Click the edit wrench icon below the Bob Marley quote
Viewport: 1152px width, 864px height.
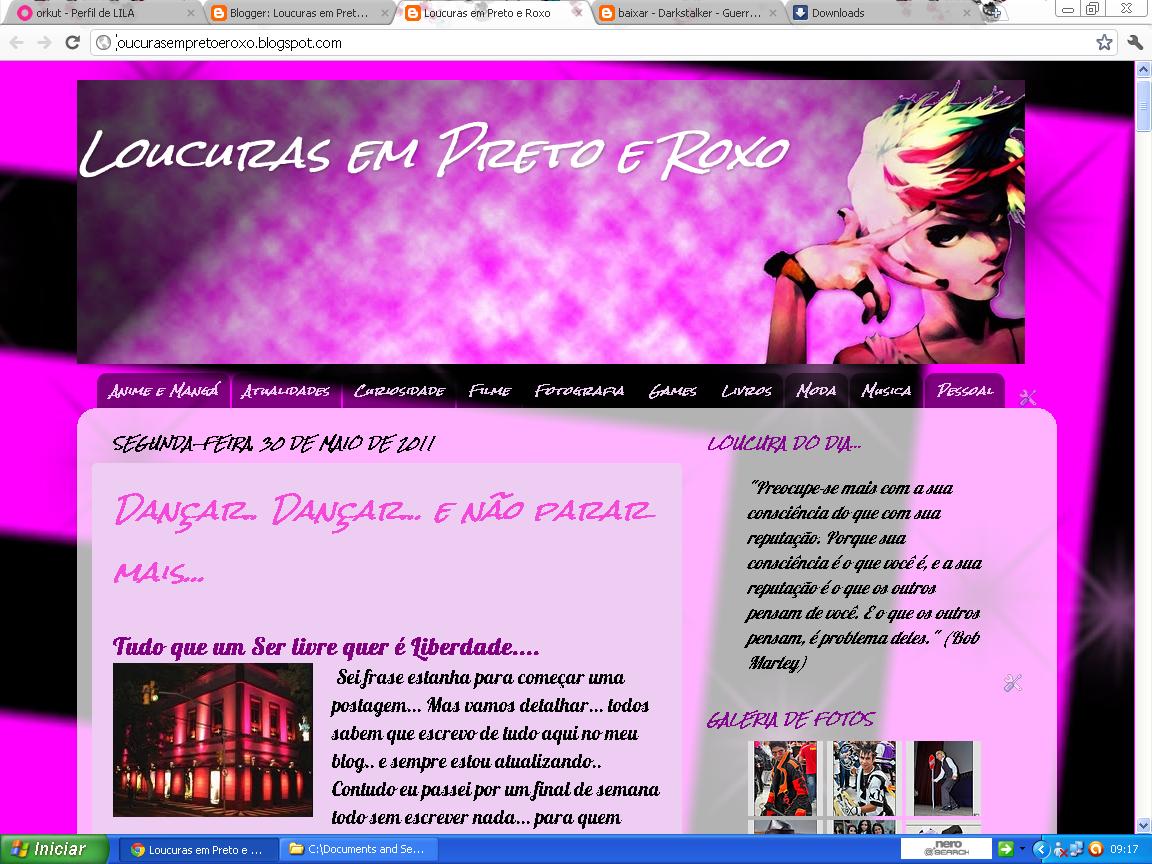coord(1012,683)
